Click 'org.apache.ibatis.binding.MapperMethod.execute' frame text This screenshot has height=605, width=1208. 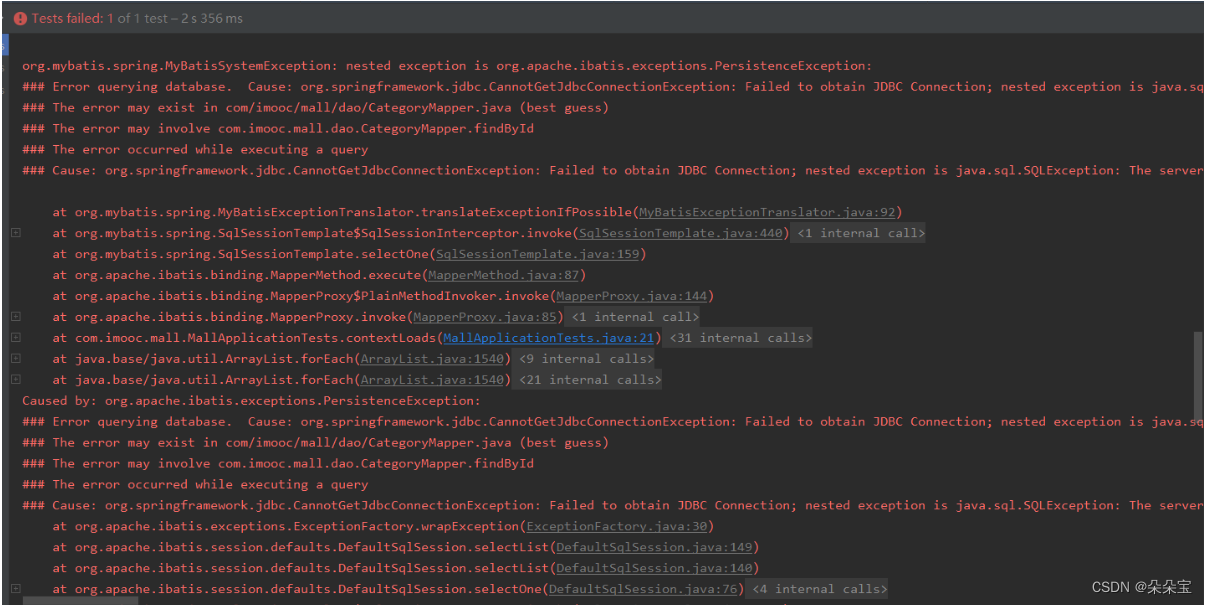(247, 275)
